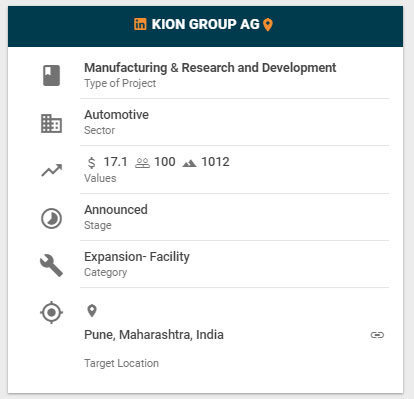Click the Expansion- Facility category entry
Screen dimensions: 414x399
[x=234, y=264]
